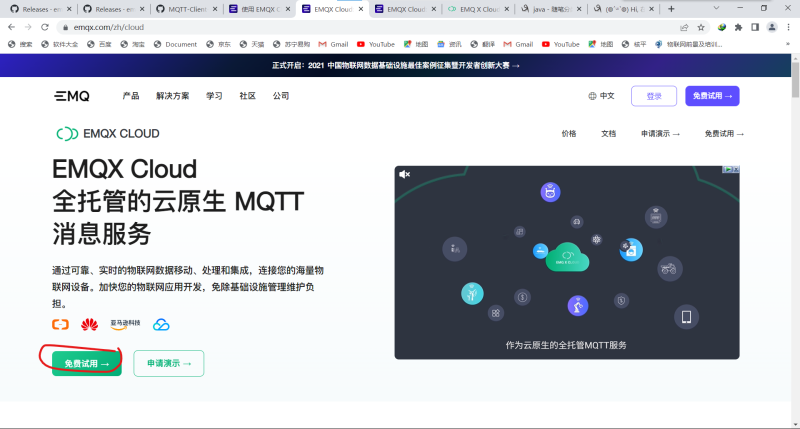
Task: Reload the page with refresh icon
Action: click(45, 27)
